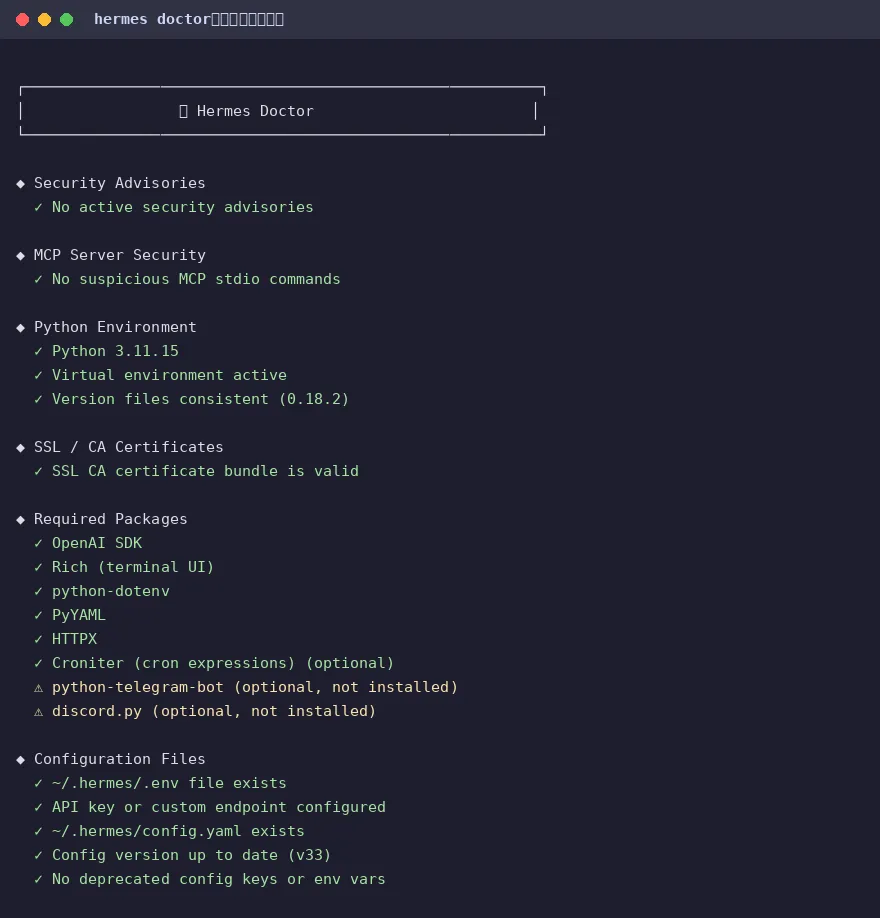Click checkmark before 'Rich (terminal UI)'
Image resolution: width=880 pixels, height=918 pixels.
click(38, 567)
